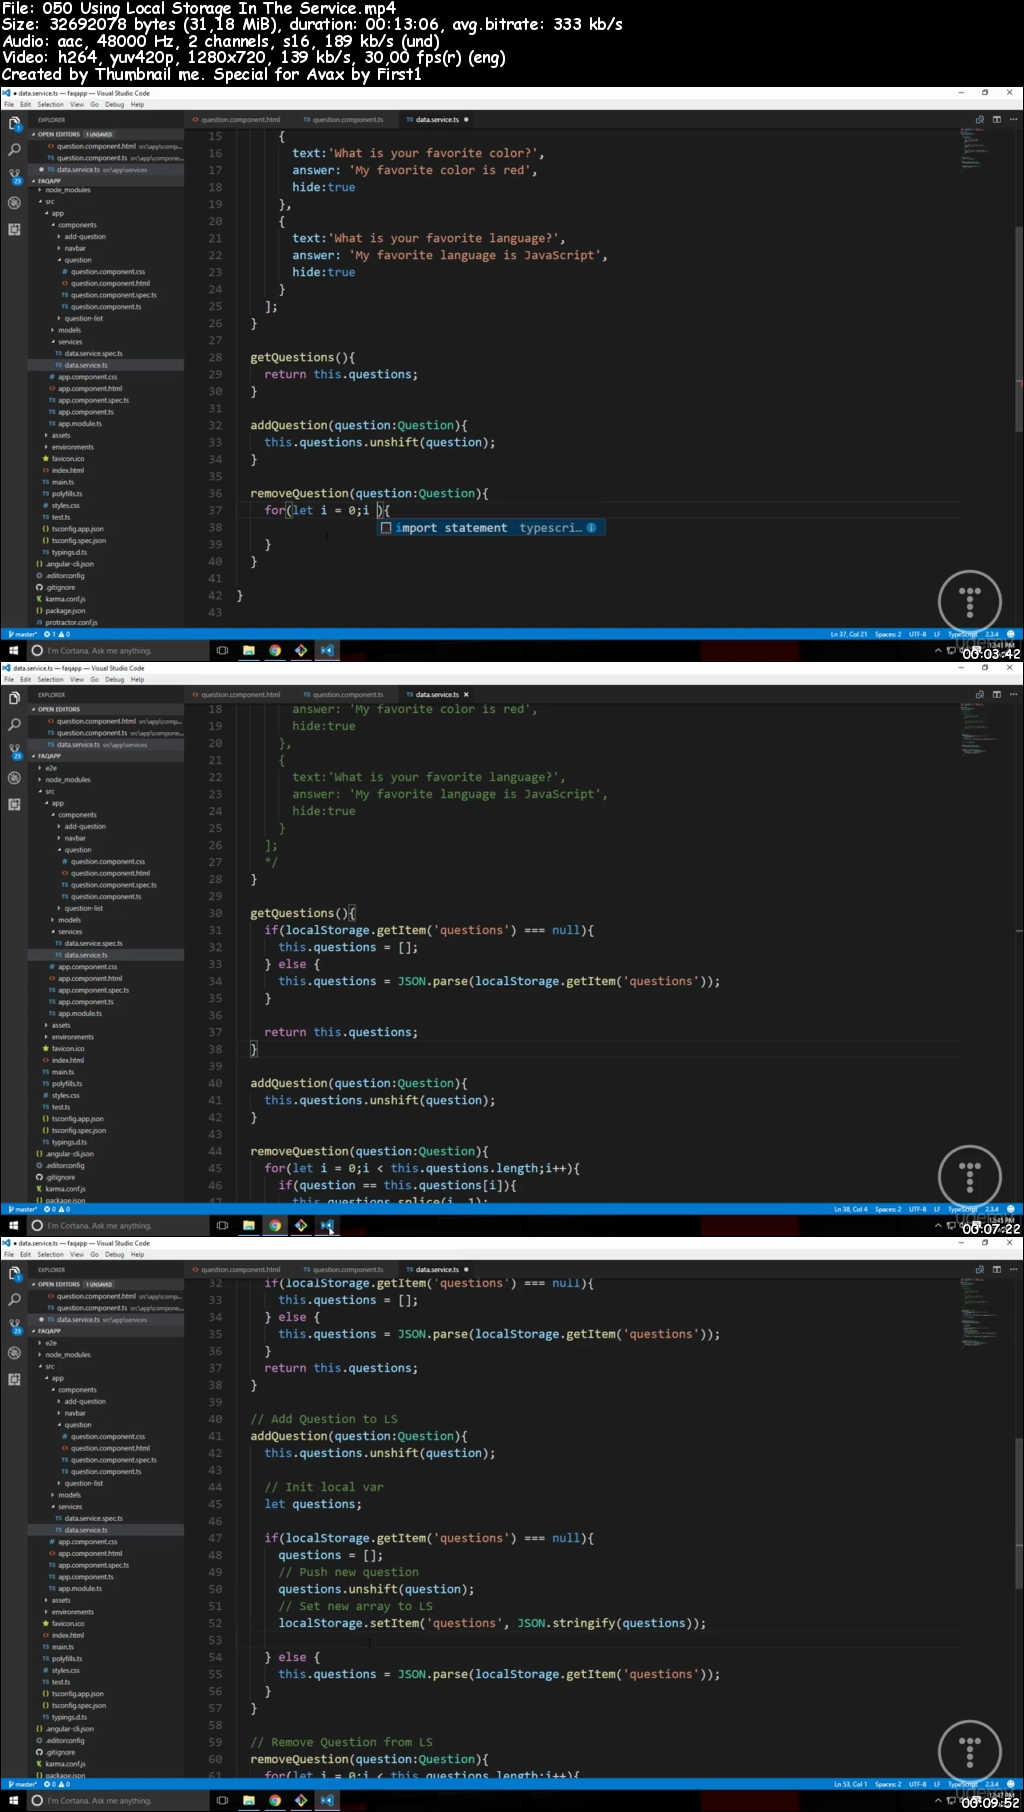Screen dimensions: 1024x1812
Task: Switch to question.component.html tab in bottom frame
Action: tap(240, 1270)
